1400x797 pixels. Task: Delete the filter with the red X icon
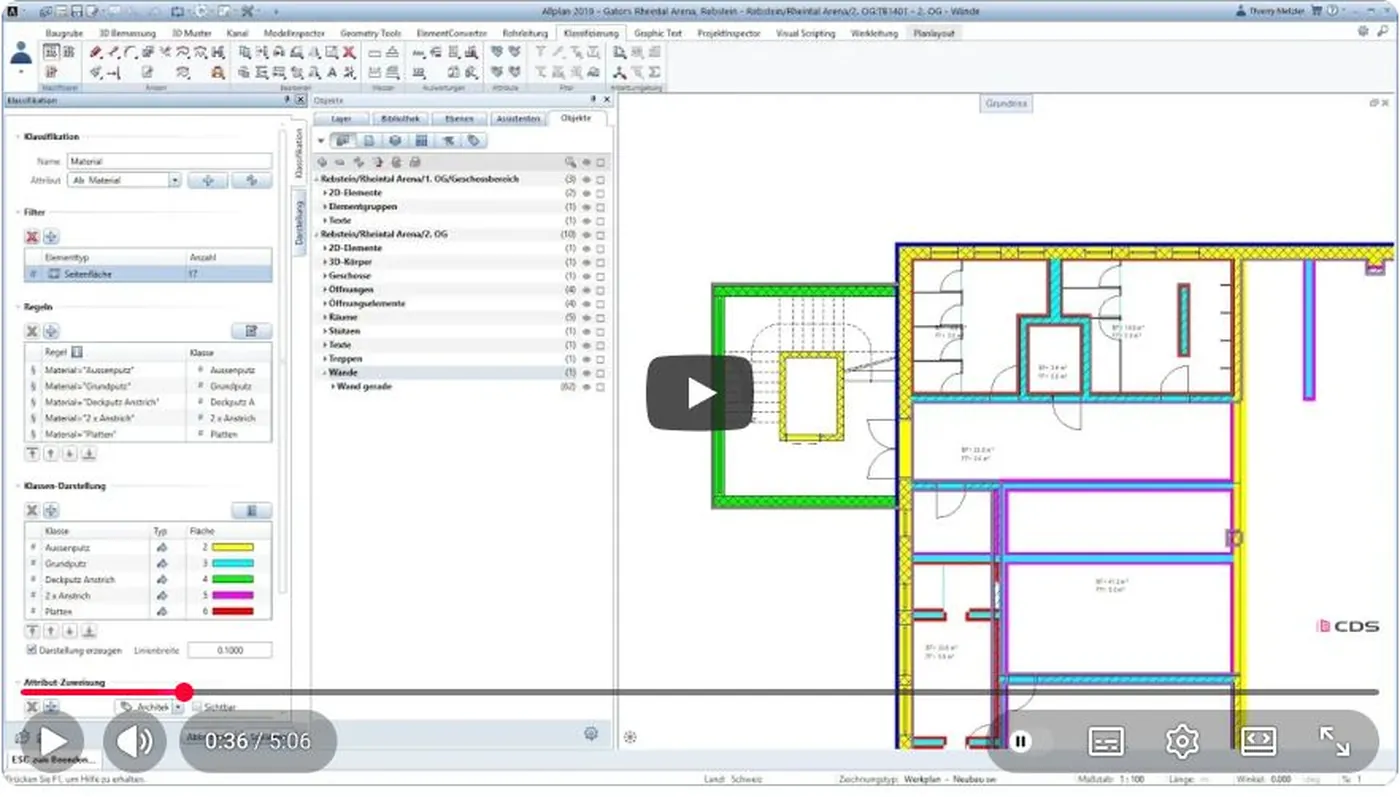tap(32, 237)
